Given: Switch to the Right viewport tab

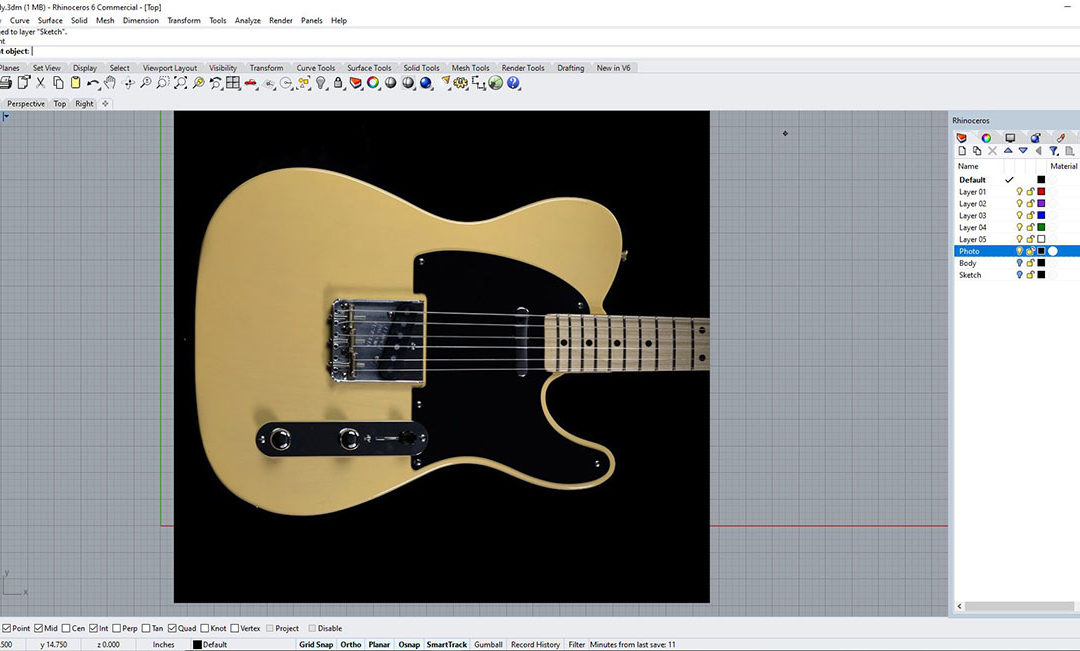Looking at the screenshot, I should coord(84,104).
